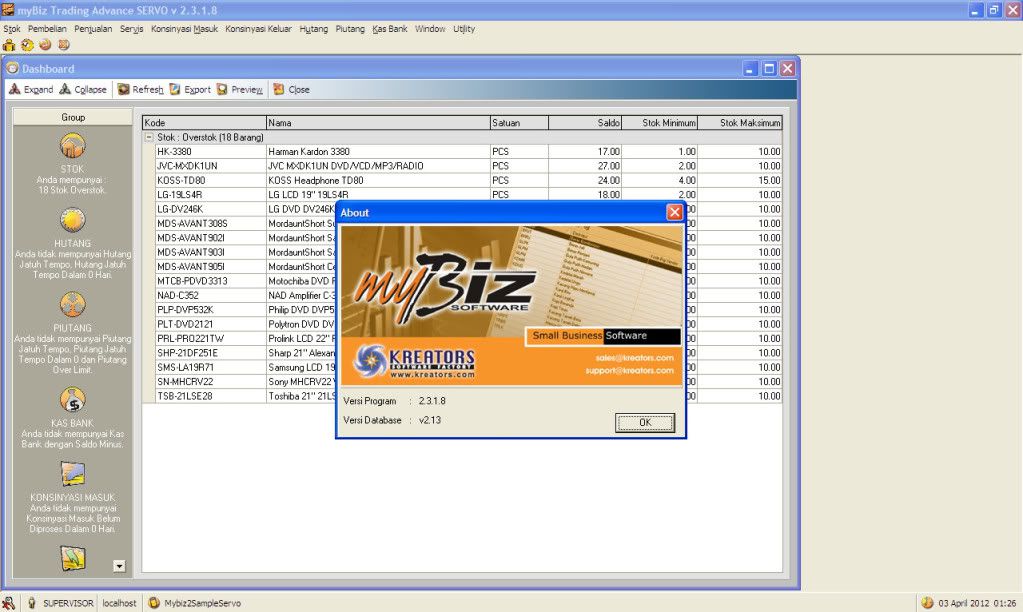Sort by Satuan column header

tap(519, 123)
